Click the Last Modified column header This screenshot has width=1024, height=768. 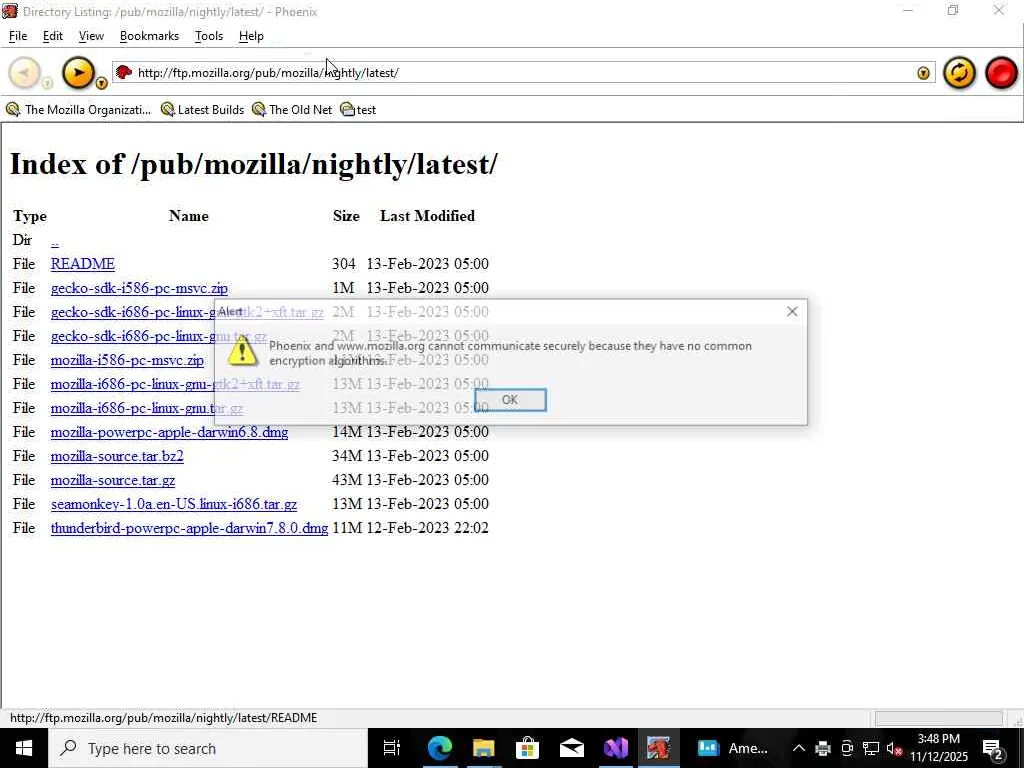coord(427,216)
